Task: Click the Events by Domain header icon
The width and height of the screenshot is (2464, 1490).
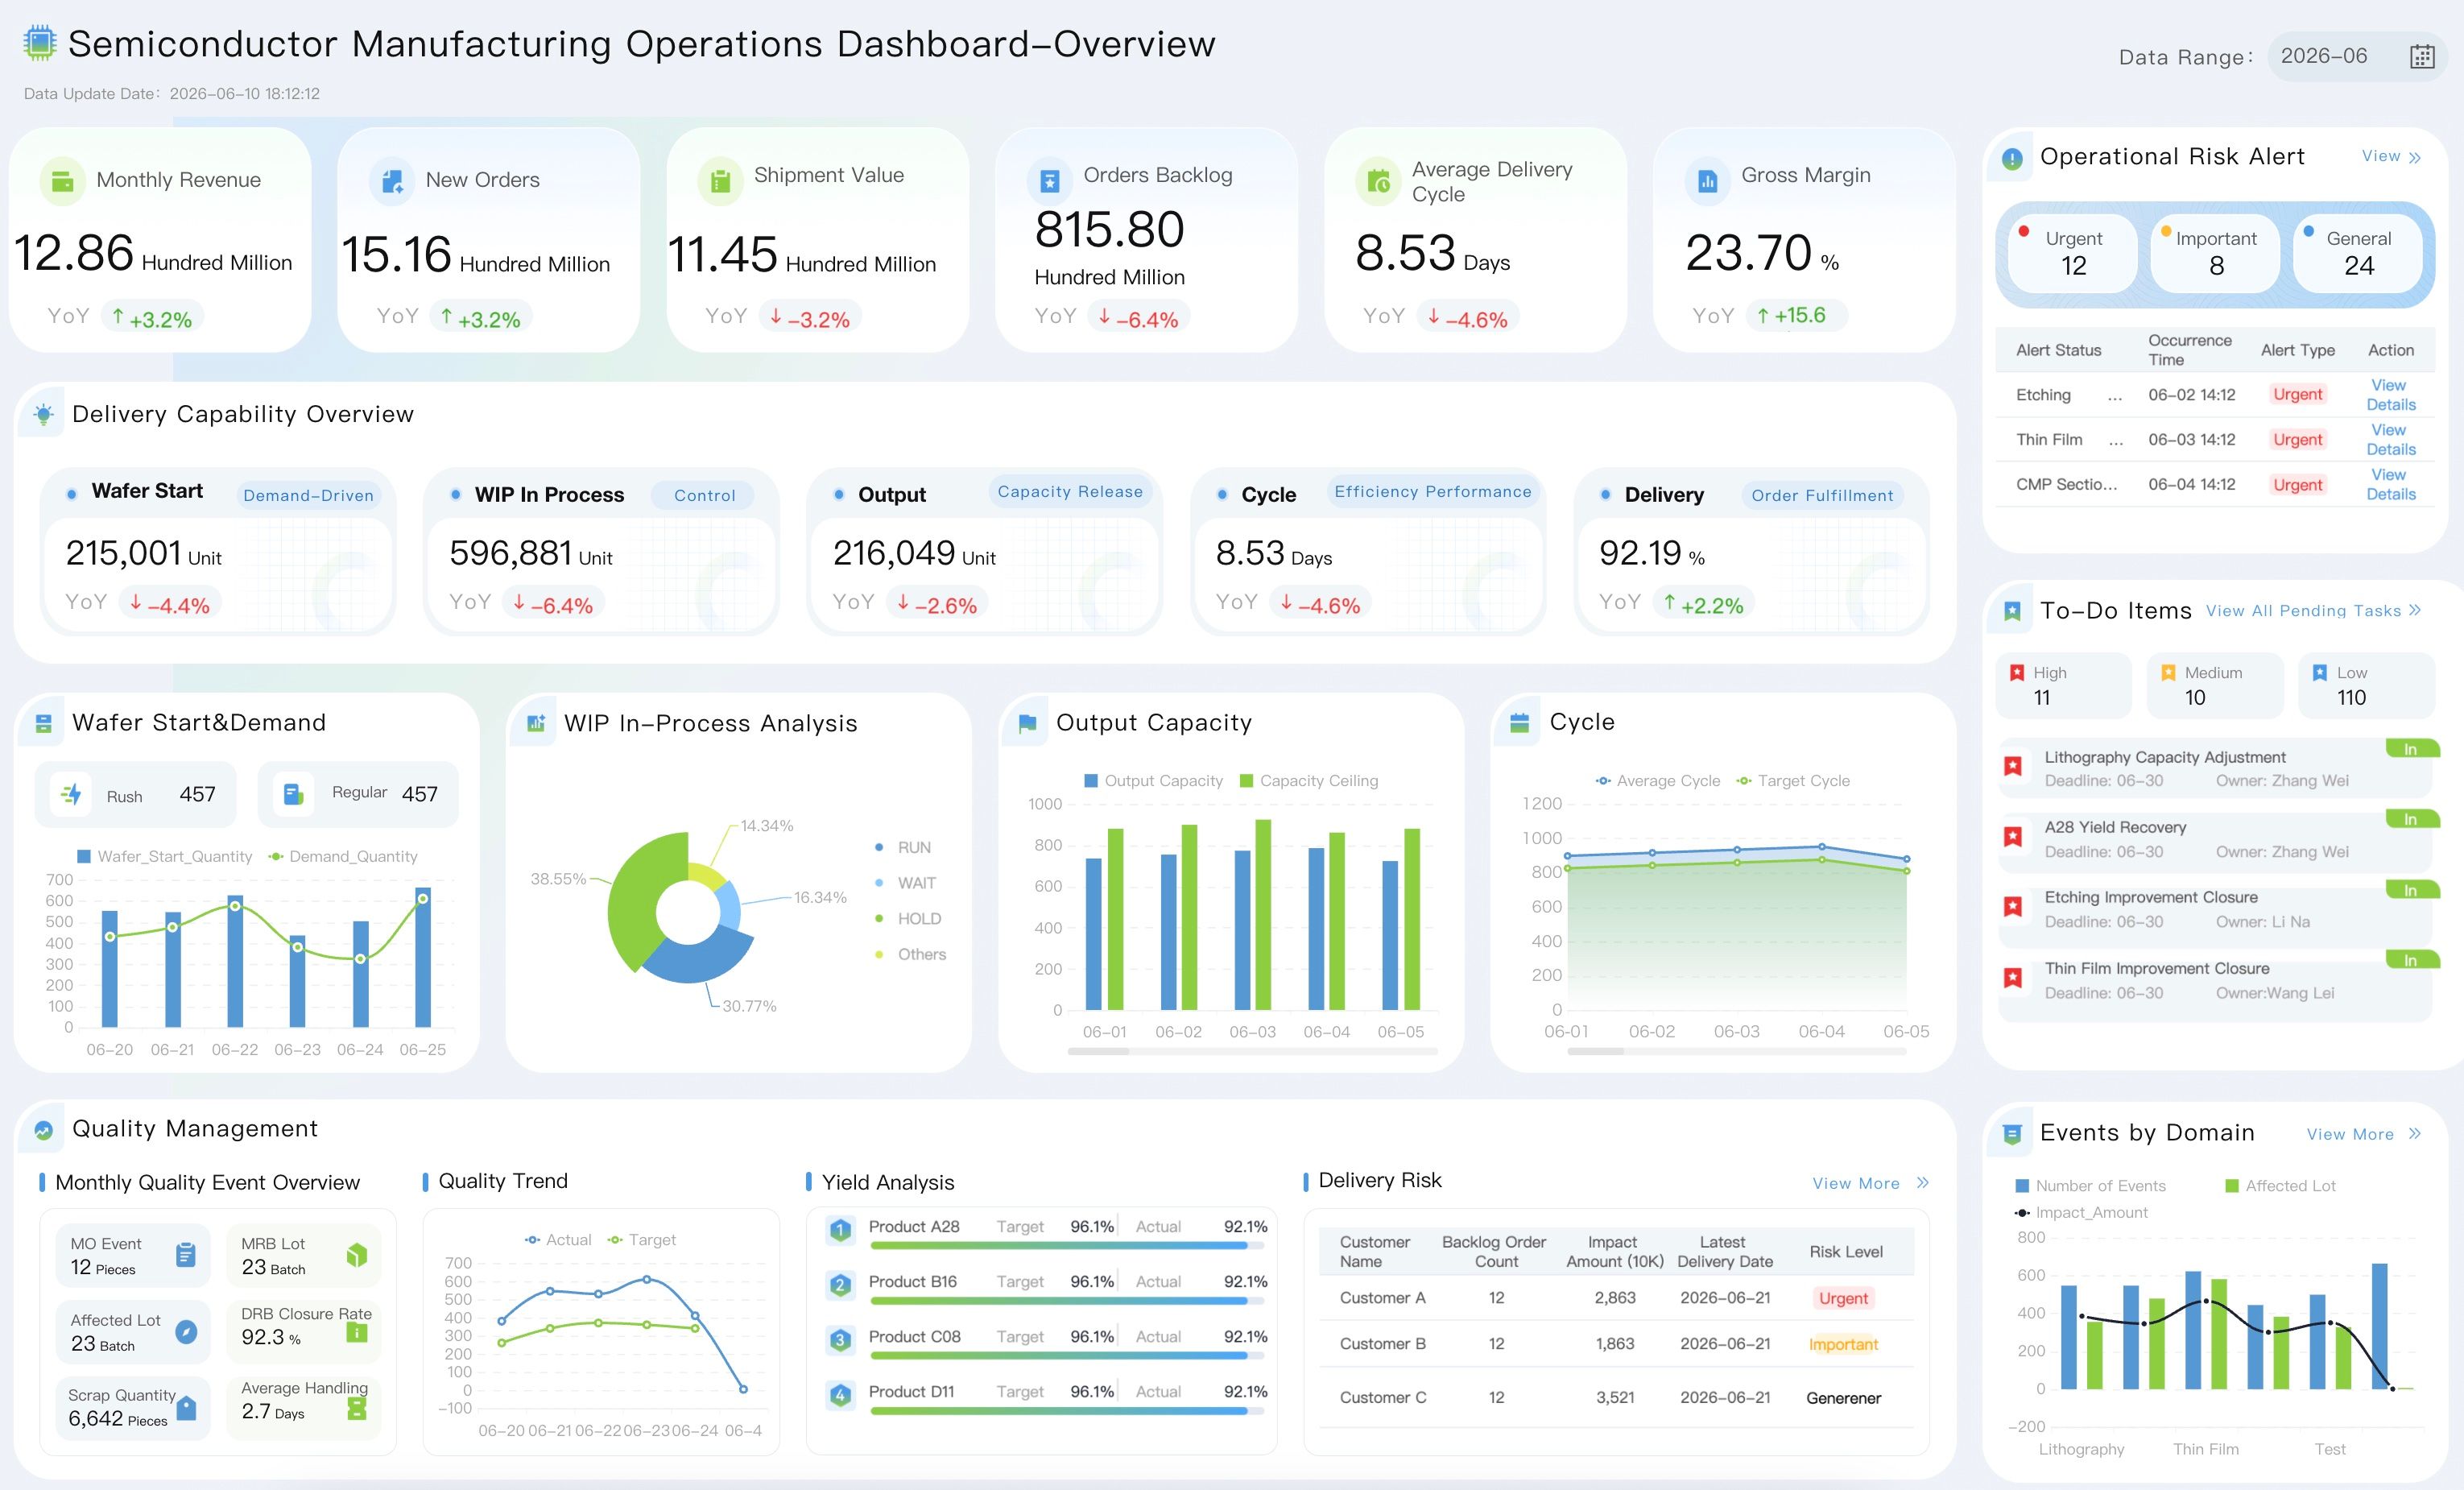Action: pyautogui.click(x=2012, y=1134)
